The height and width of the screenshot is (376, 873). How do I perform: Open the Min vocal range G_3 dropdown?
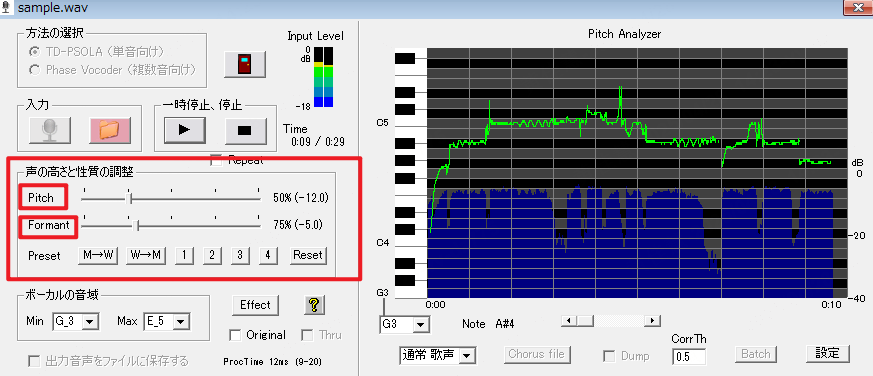point(75,321)
